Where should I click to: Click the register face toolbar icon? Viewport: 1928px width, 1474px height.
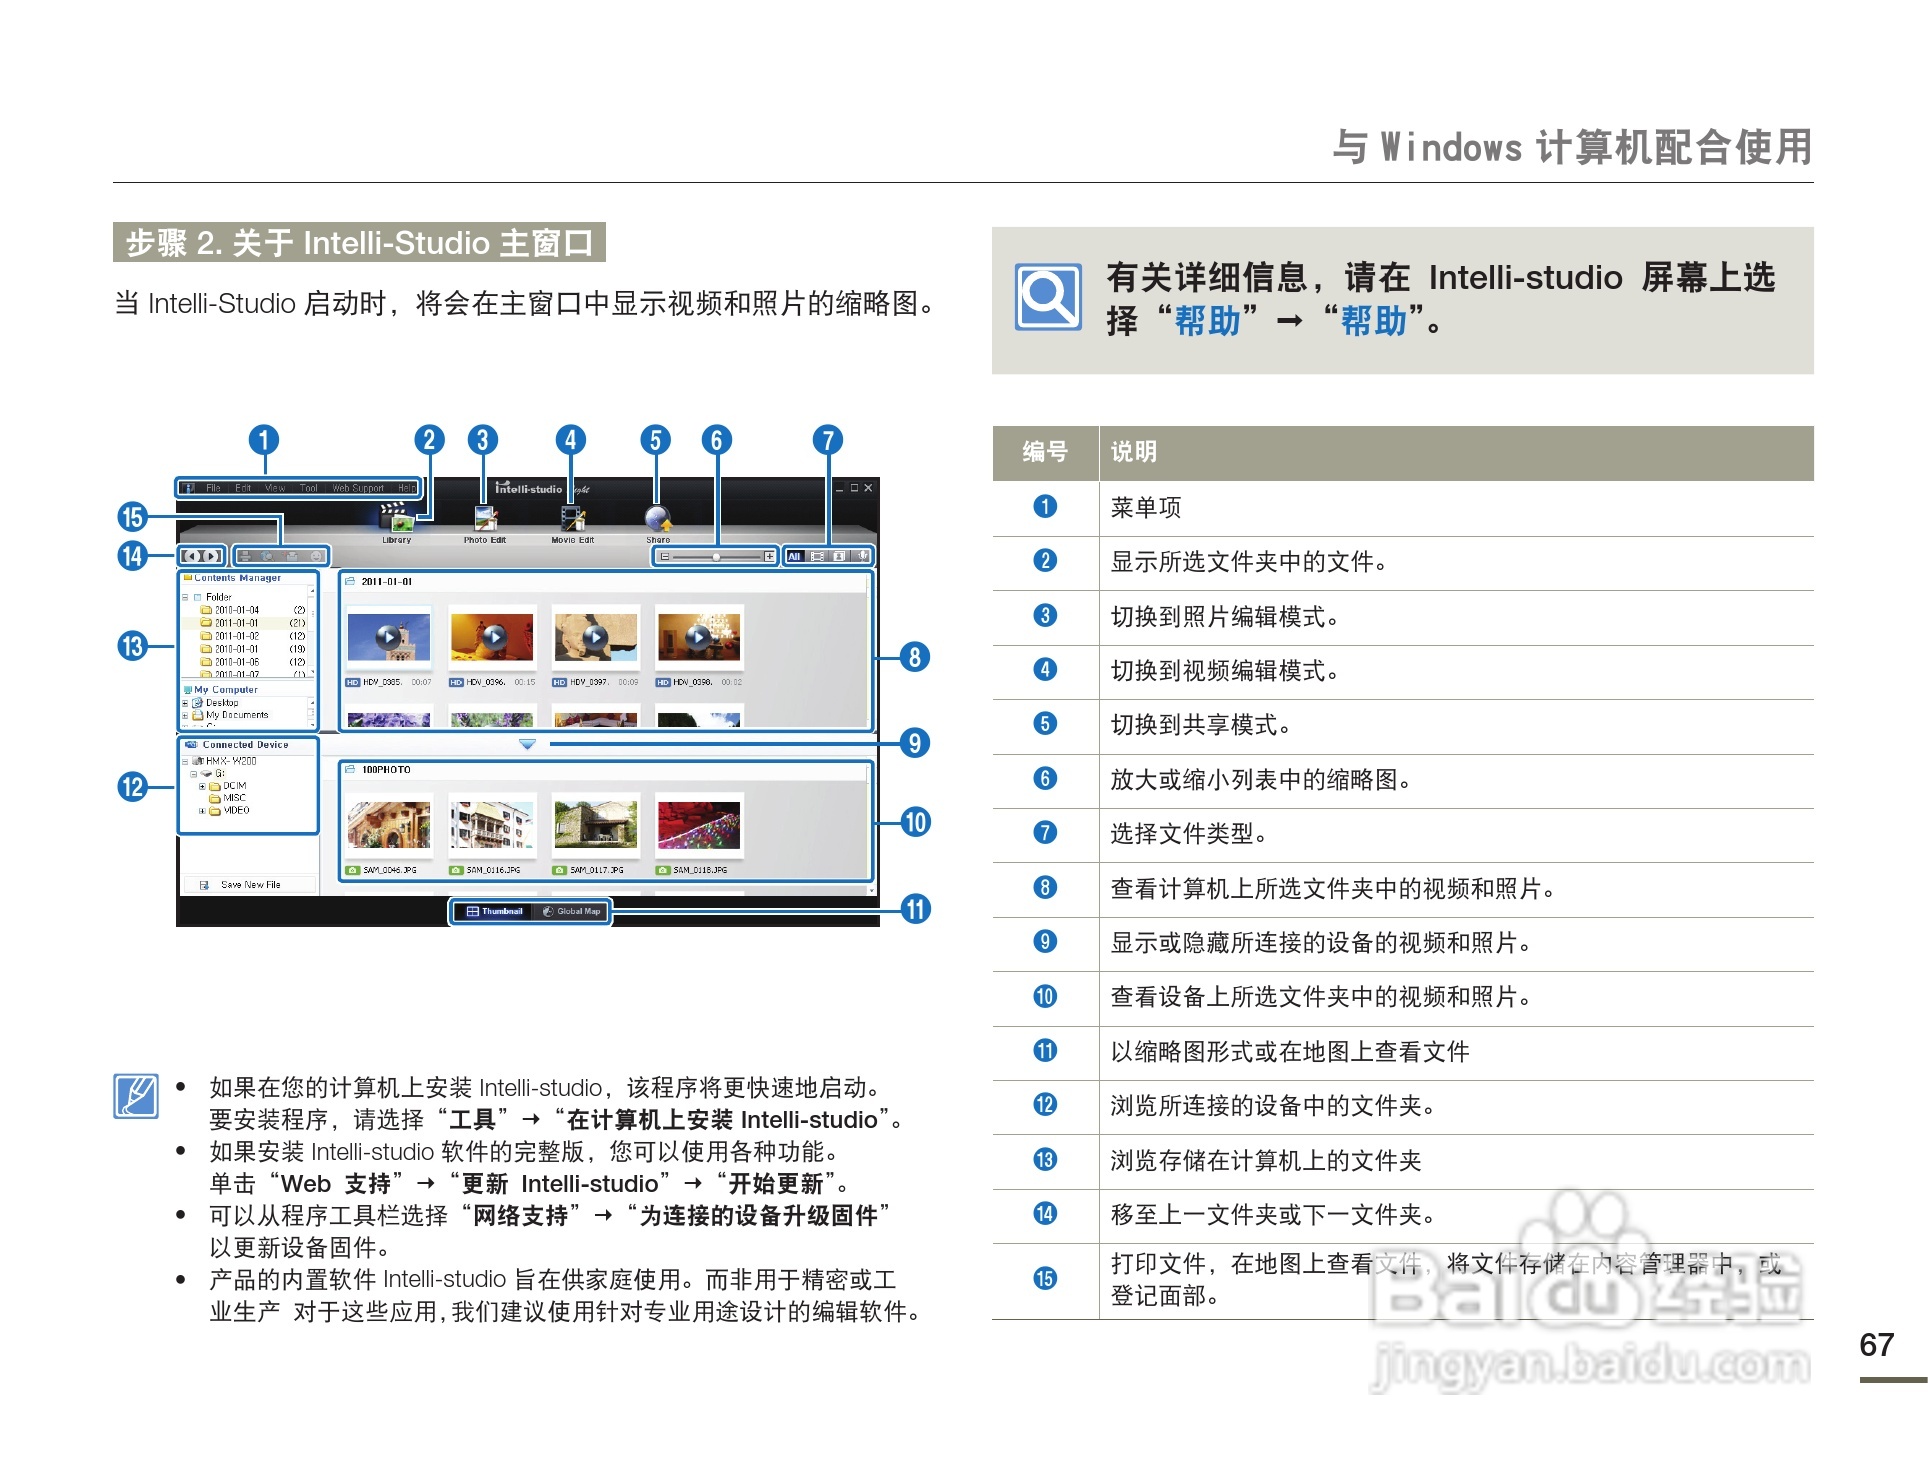pos(316,556)
